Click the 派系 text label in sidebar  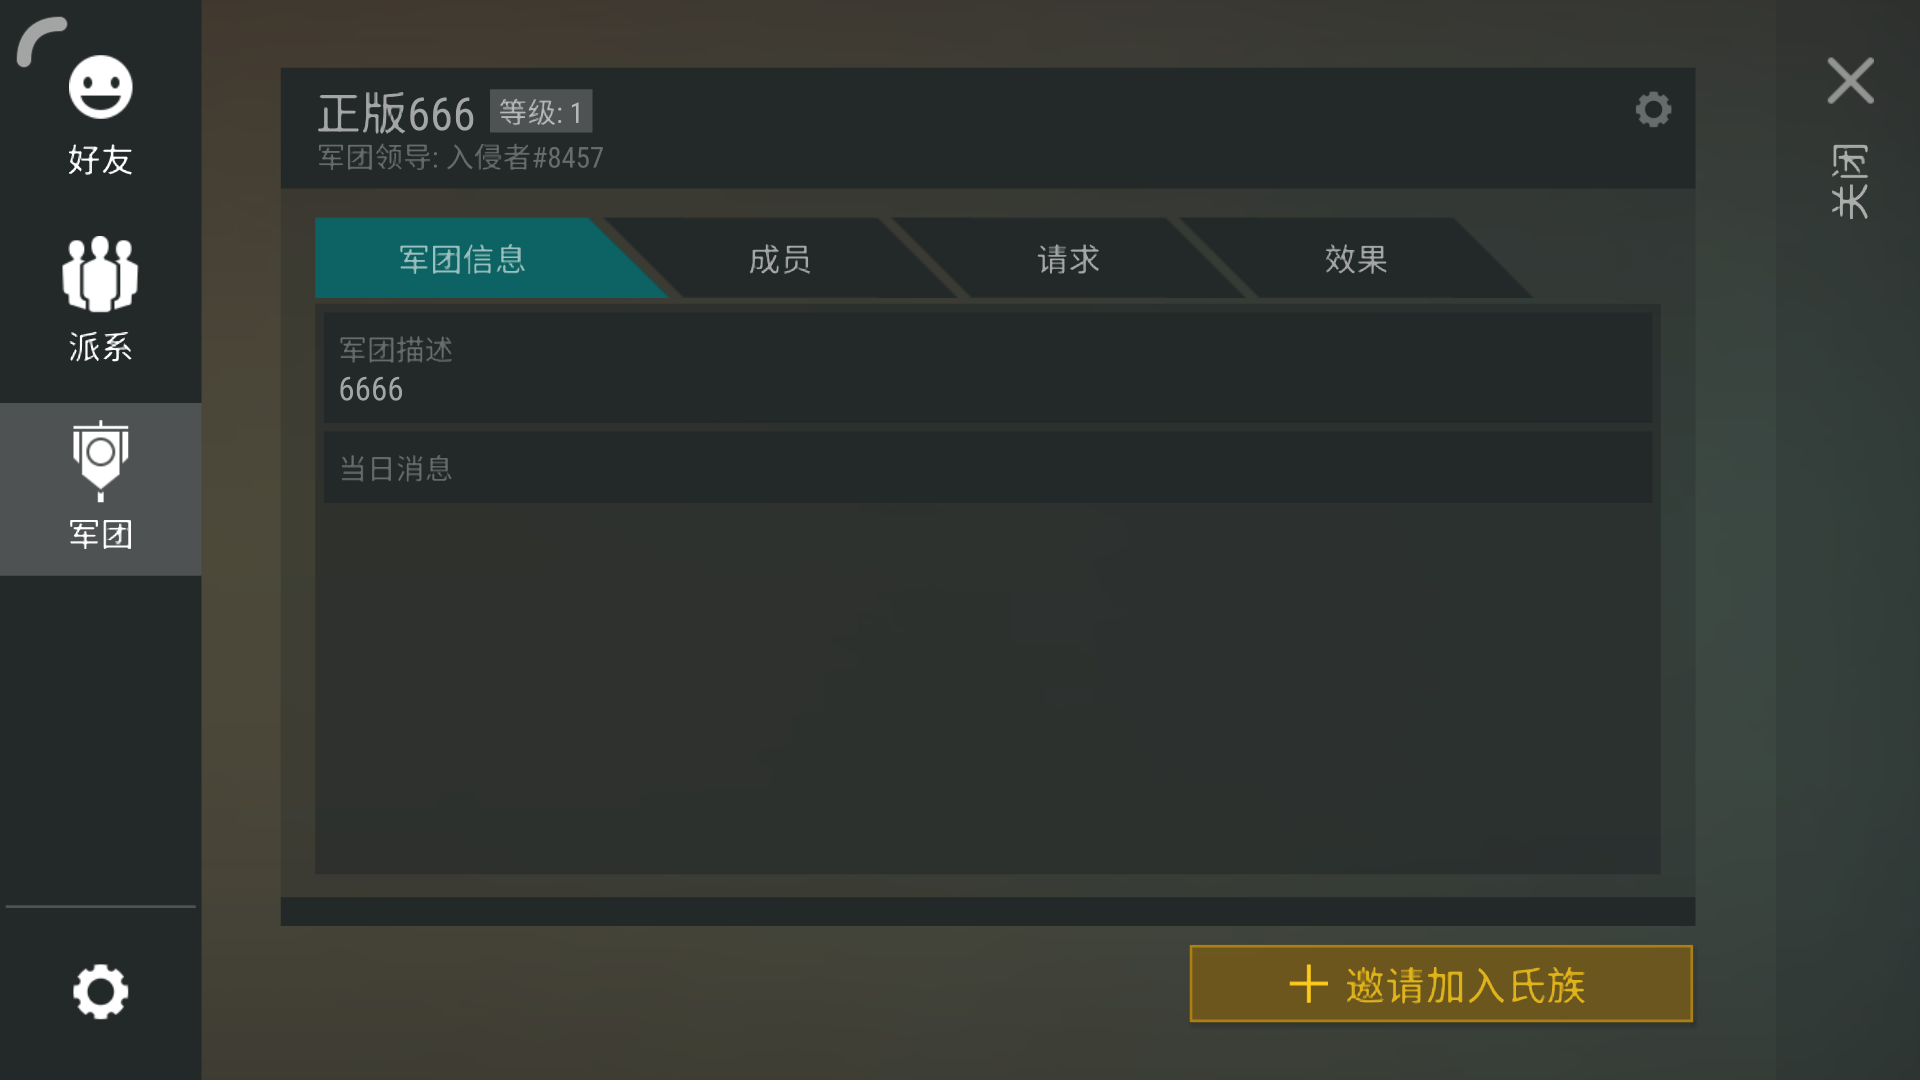point(100,347)
